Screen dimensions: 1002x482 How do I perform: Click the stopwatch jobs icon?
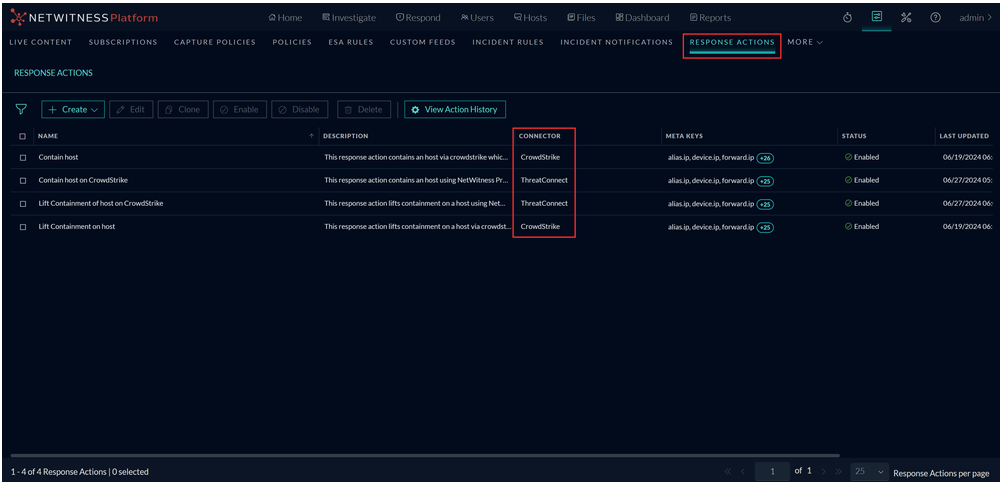[x=847, y=18]
